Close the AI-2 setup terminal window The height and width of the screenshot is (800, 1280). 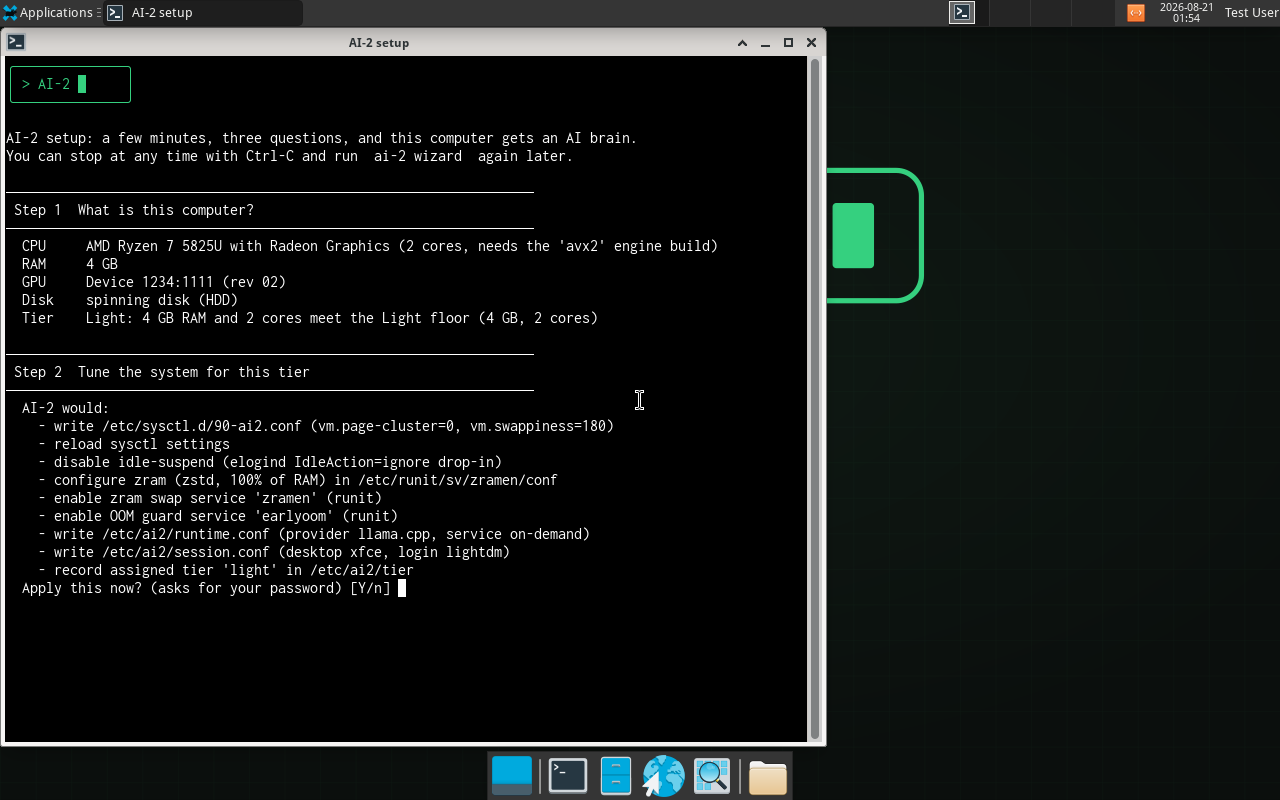point(811,43)
